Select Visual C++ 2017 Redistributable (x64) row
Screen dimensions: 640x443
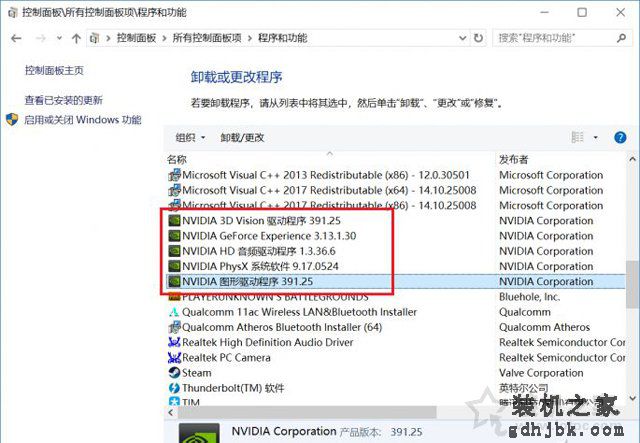(x=395, y=190)
